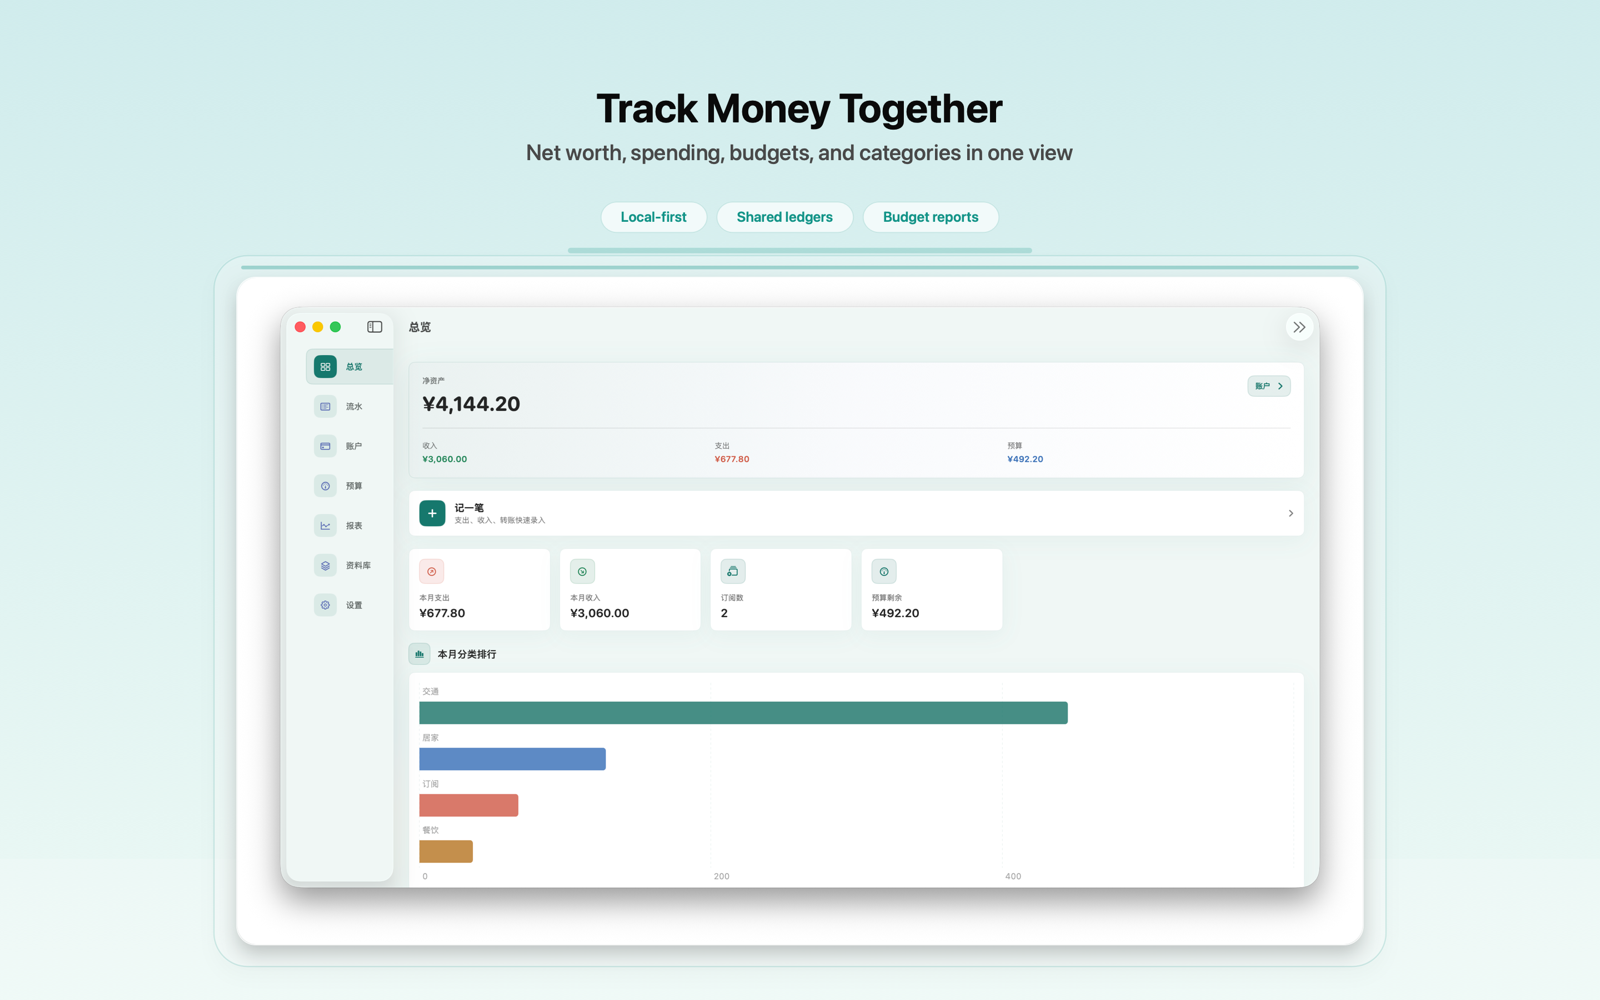The image size is (1600, 1000).
Task: Select the Shared ledgers pill
Action: coord(784,217)
